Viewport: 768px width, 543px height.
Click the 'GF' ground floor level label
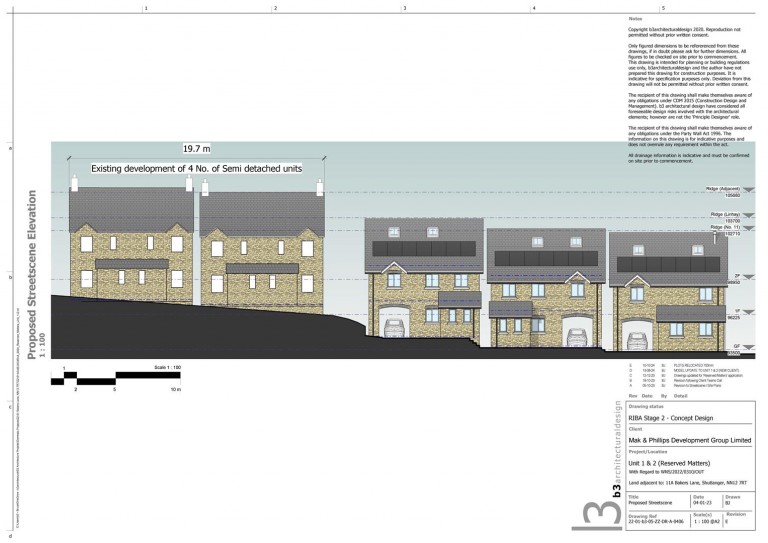(x=736, y=346)
